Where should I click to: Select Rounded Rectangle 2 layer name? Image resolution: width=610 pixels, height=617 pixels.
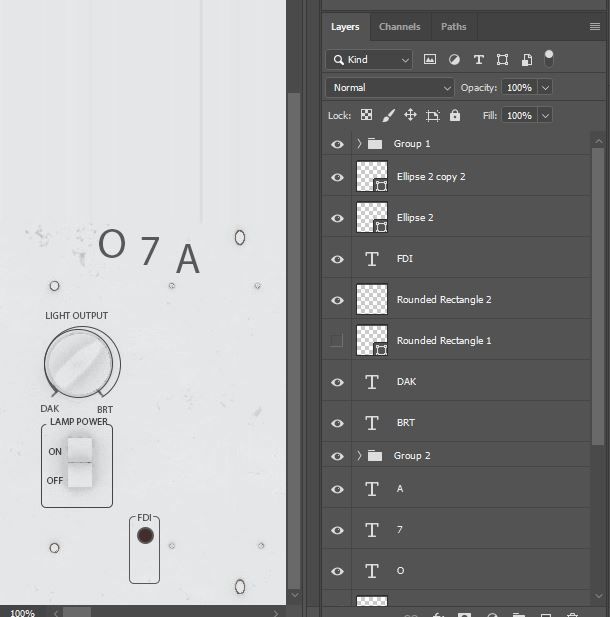pyautogui.click(x=444, y=300)
